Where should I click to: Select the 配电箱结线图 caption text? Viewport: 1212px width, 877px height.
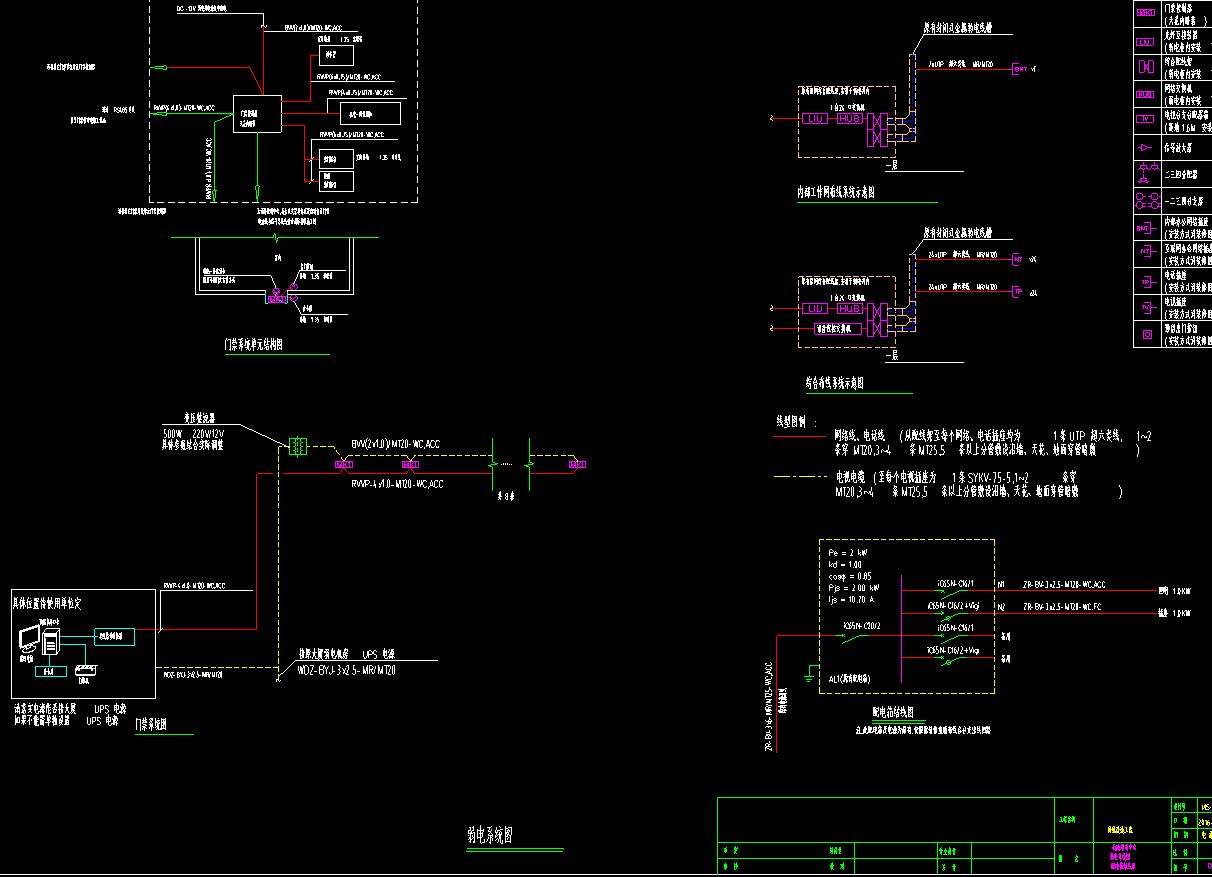[x=893, y=713]
